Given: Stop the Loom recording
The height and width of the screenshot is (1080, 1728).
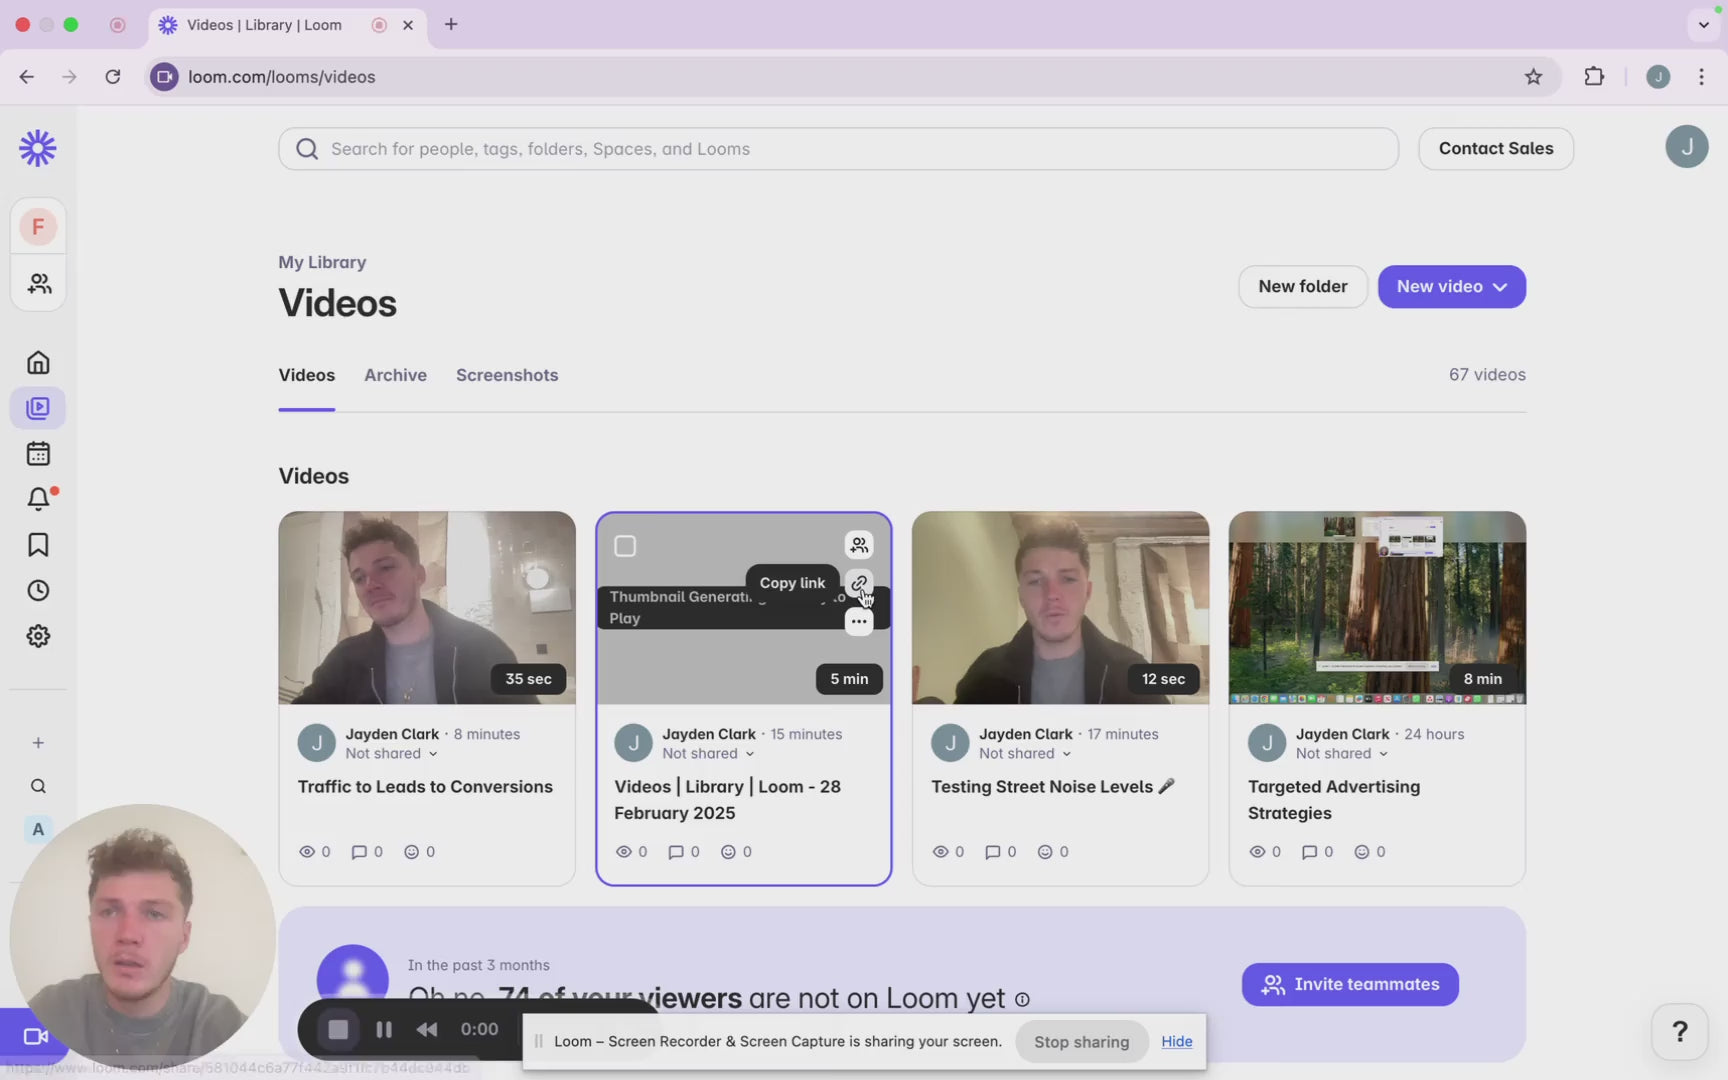Looking at the screenshot, I should (338, 1029).
